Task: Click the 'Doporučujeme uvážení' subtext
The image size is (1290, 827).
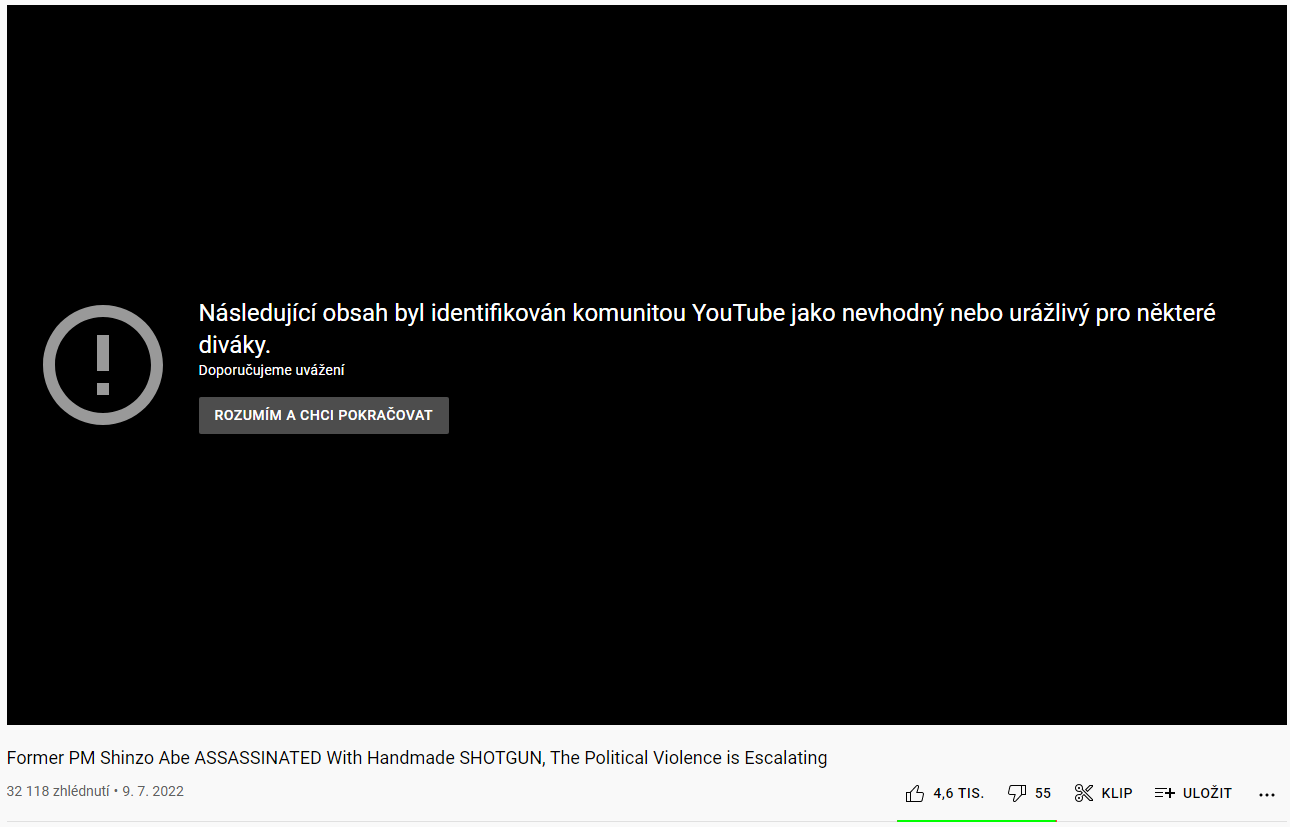Action: (271, 370)
